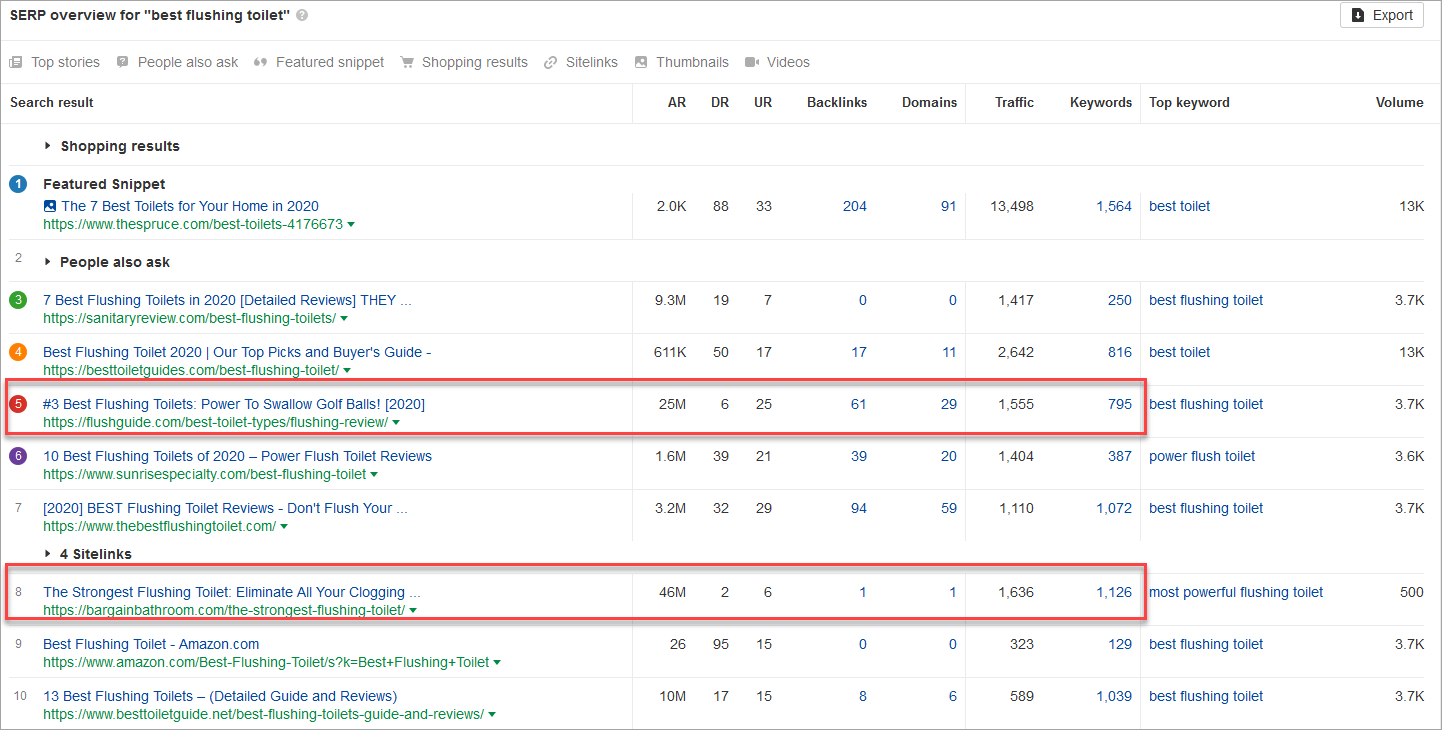This screenshot has height=730, width=1442.
Task: Click backlinks count 204 for thespruce
Action: [x=854, y=206]
